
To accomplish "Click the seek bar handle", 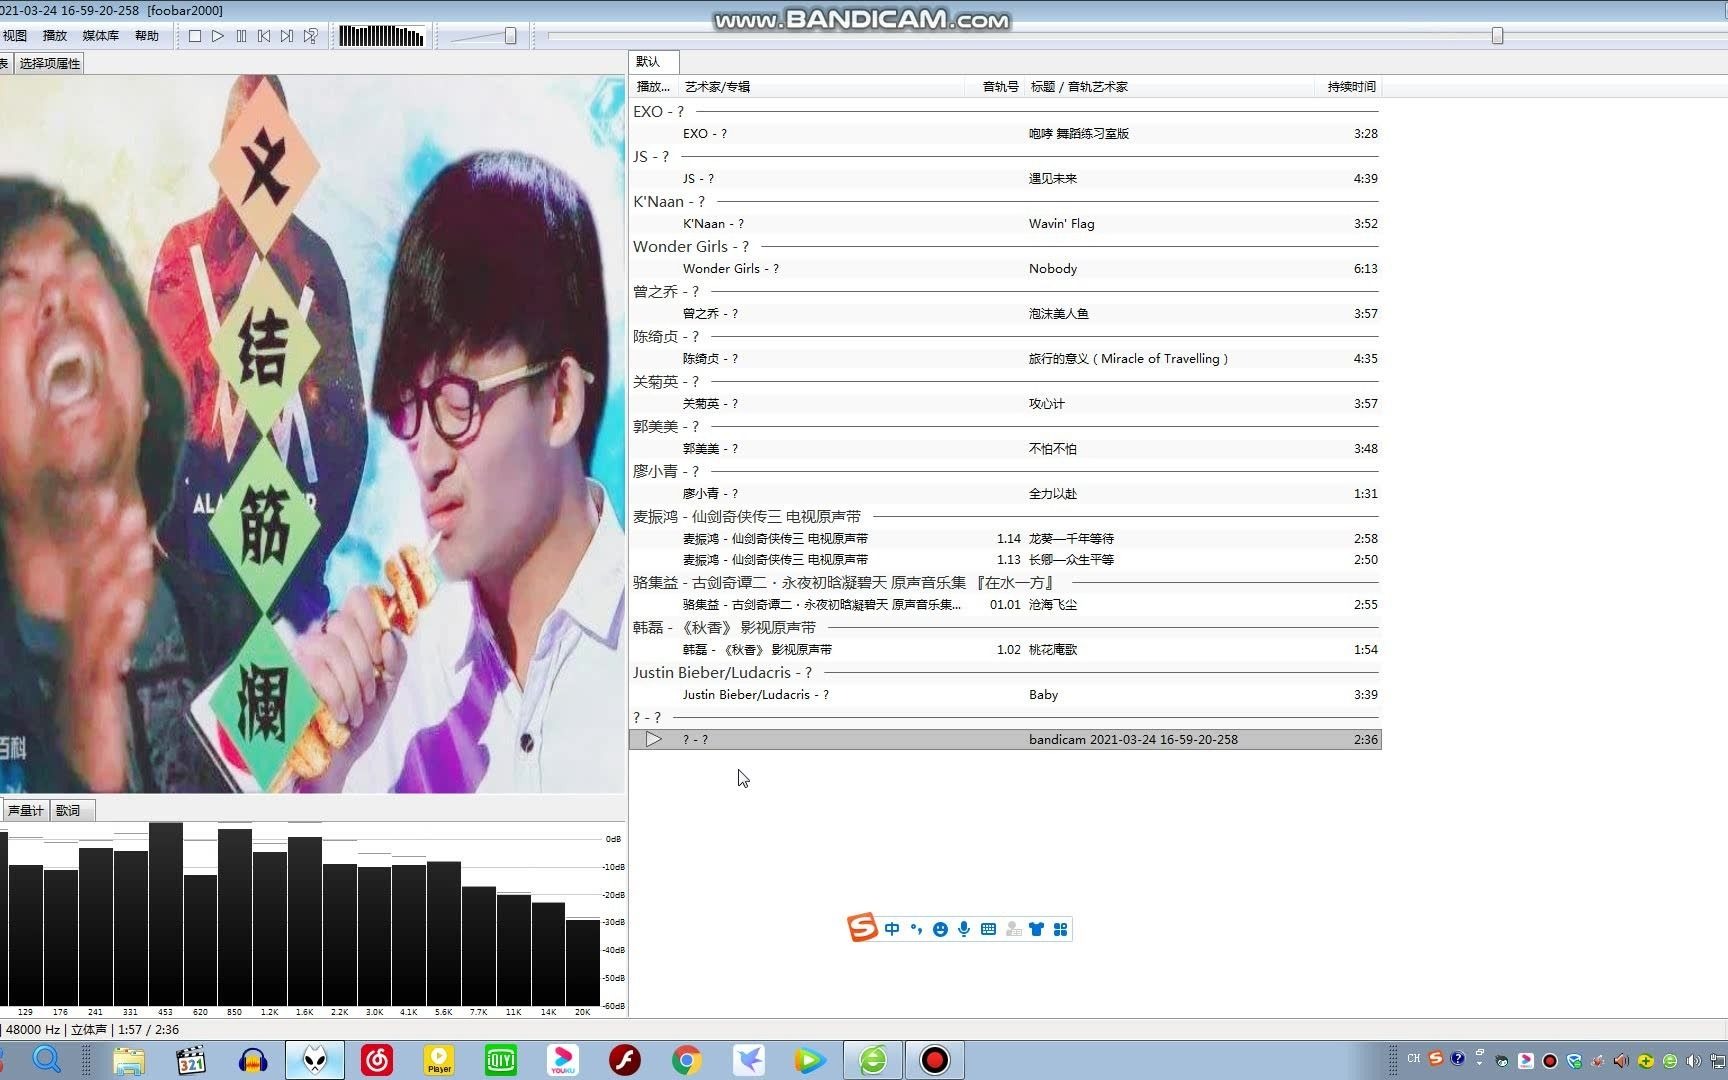I will click(1497, 36).
